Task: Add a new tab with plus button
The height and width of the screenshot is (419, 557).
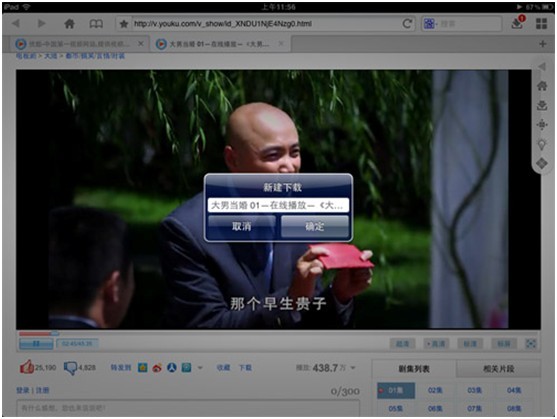Action: [x=542, y=44]
